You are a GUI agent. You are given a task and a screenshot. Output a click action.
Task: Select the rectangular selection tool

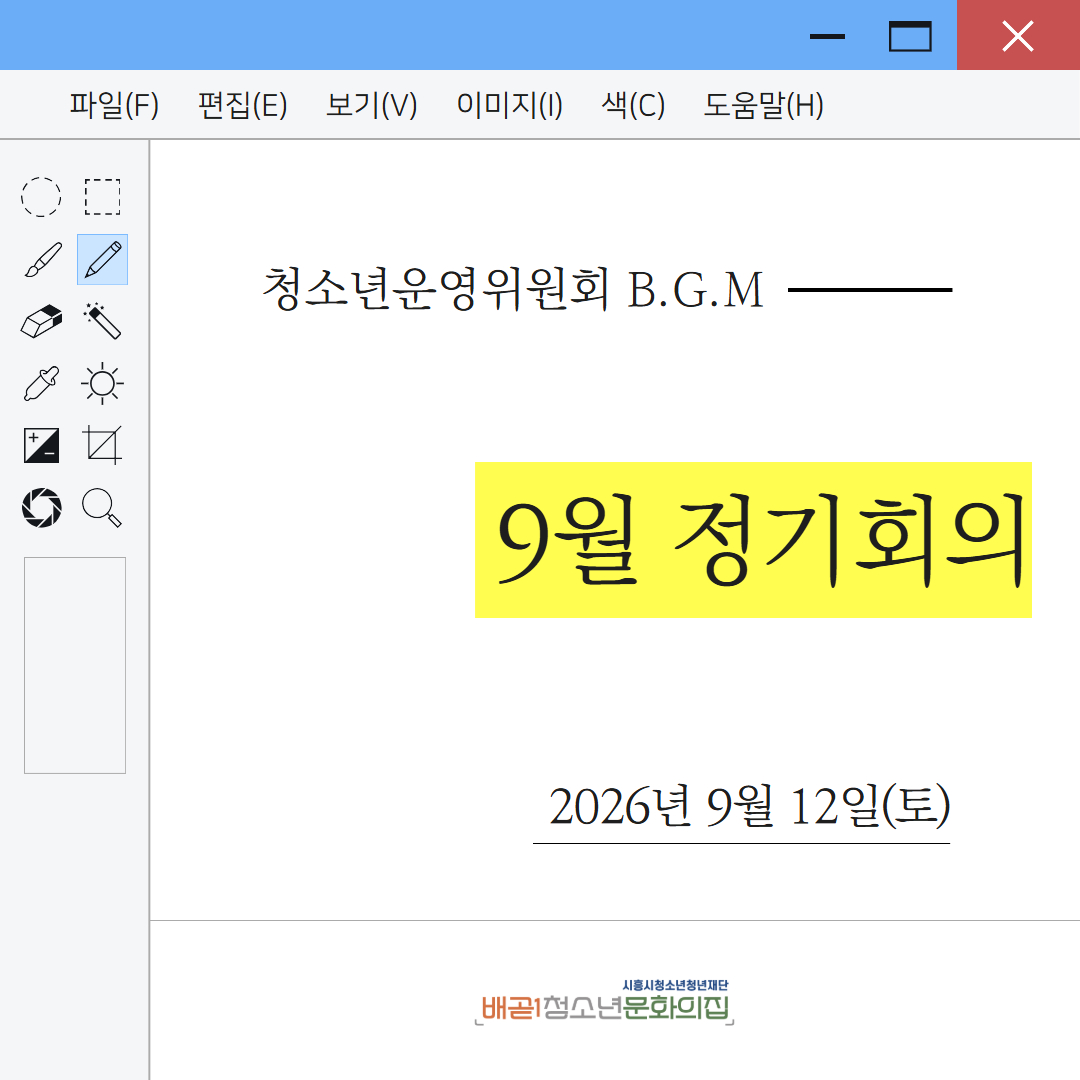pyautogui.click(x=103, y=197)
